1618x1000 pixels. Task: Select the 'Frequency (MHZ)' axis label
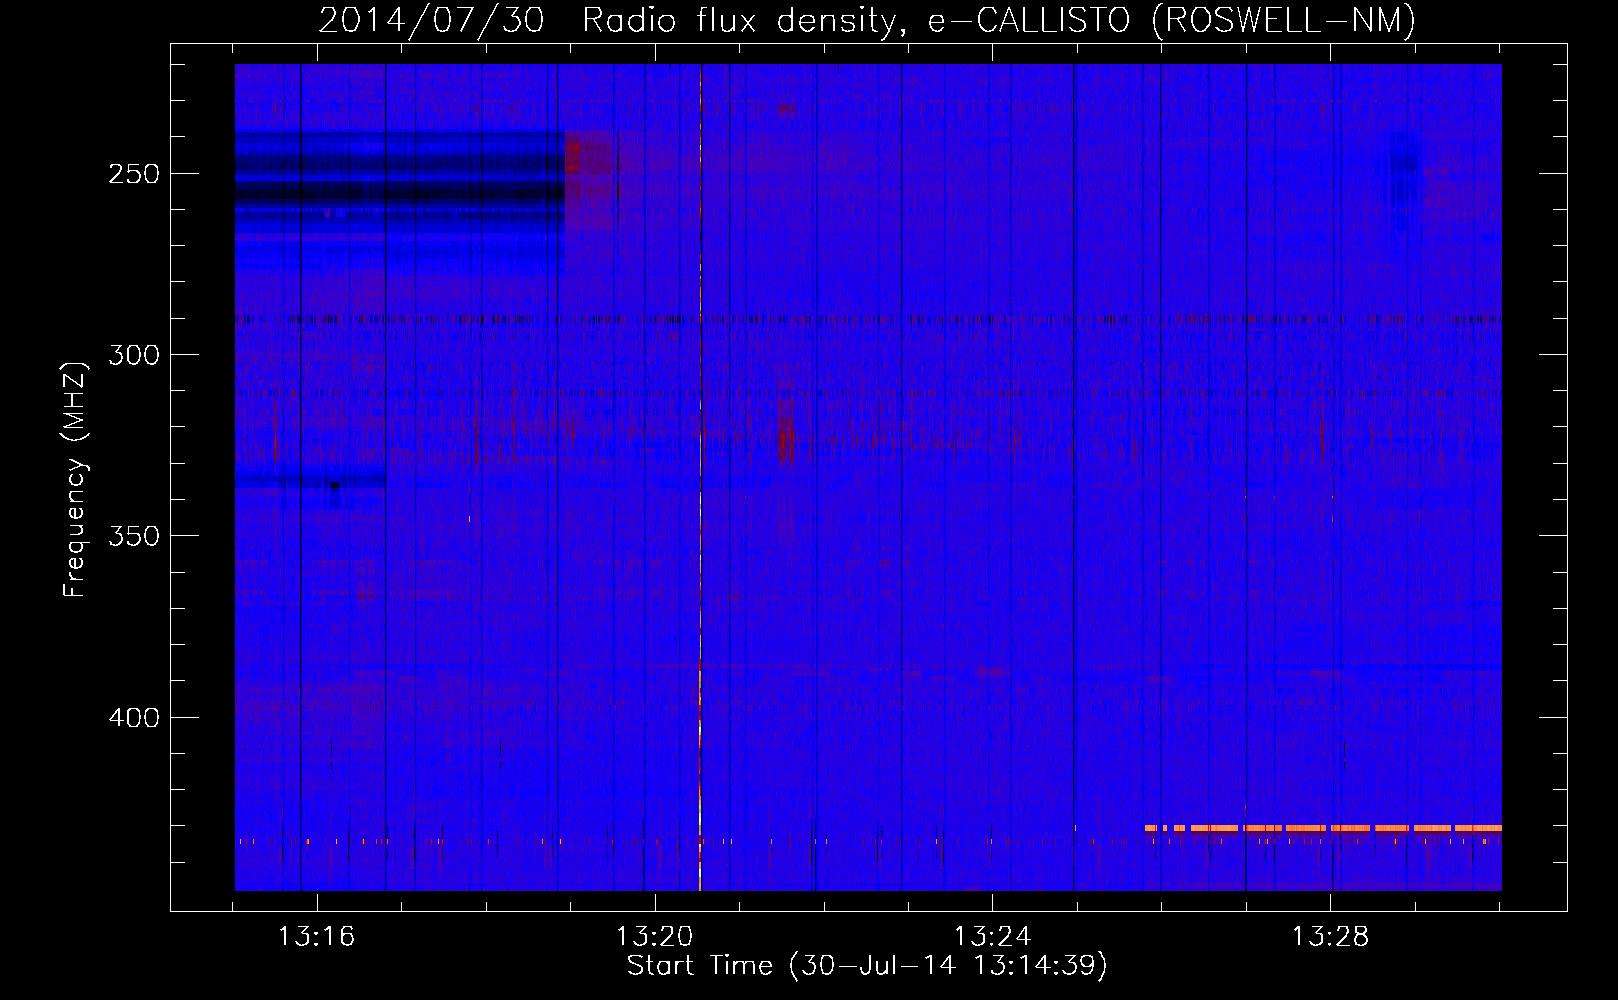pos(75,480)
